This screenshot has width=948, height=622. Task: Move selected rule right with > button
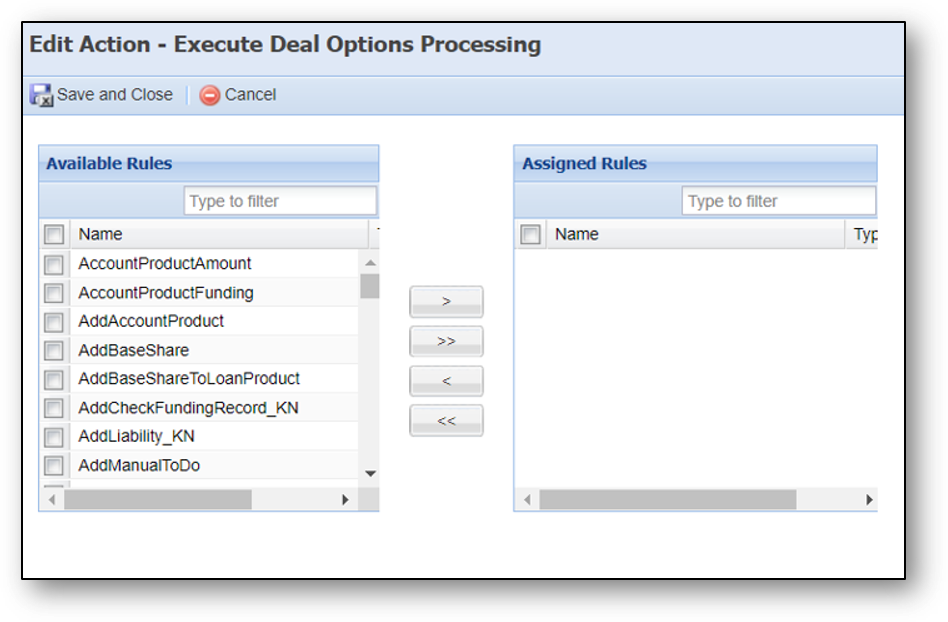[446, 301]
